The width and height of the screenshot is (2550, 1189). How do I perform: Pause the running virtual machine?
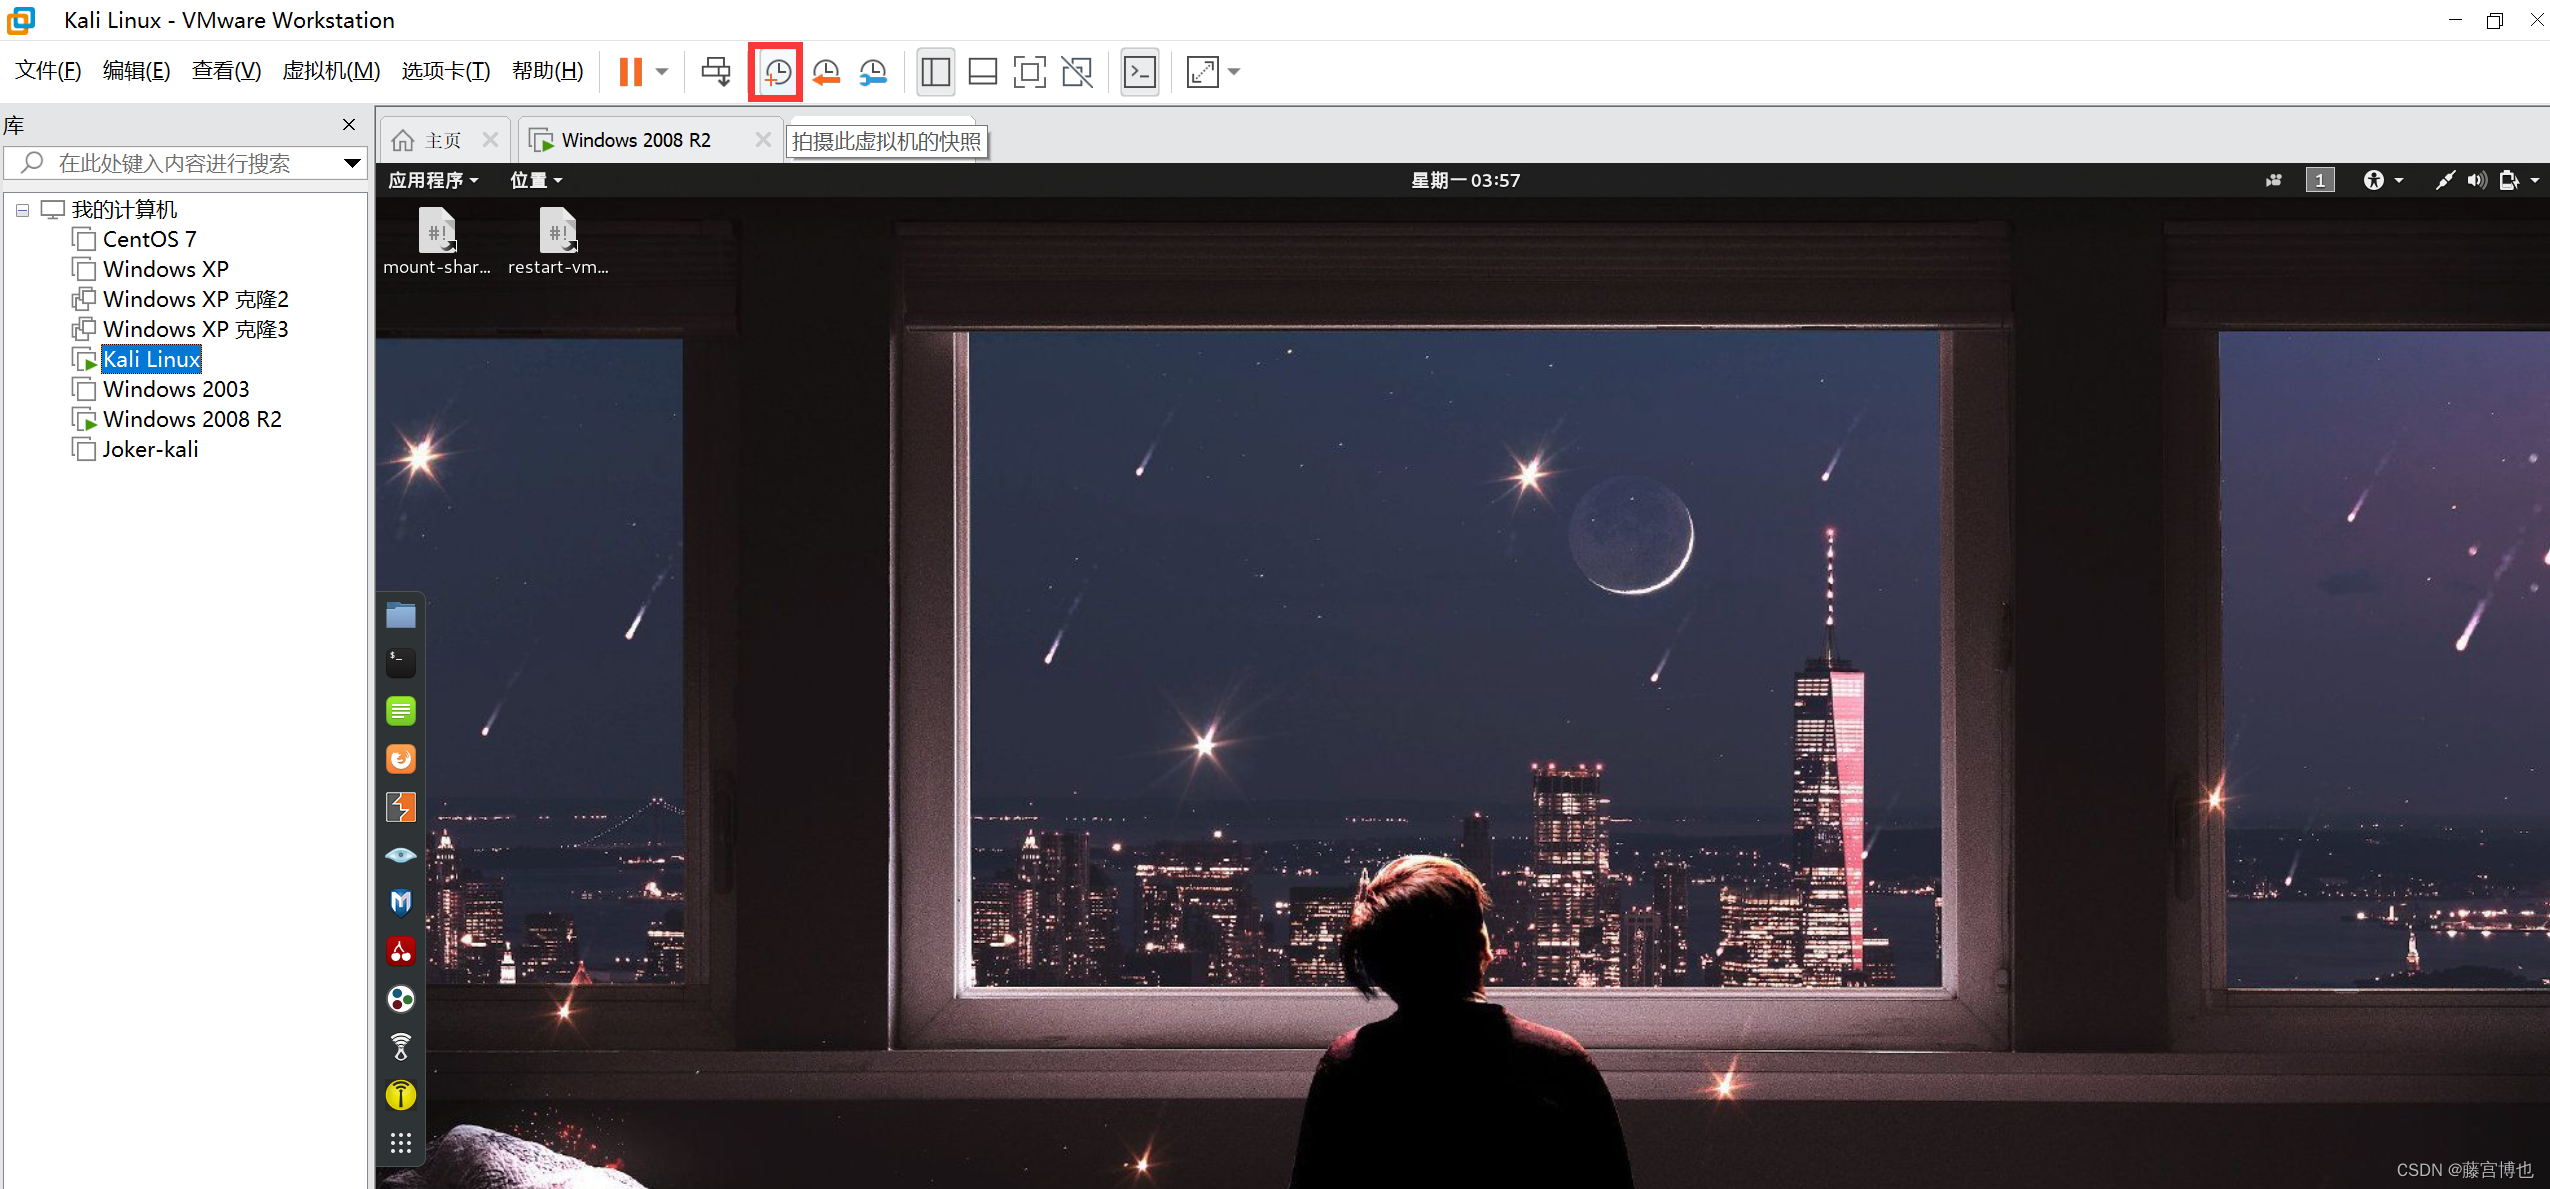pyautogui.click(x=630, y=71)
